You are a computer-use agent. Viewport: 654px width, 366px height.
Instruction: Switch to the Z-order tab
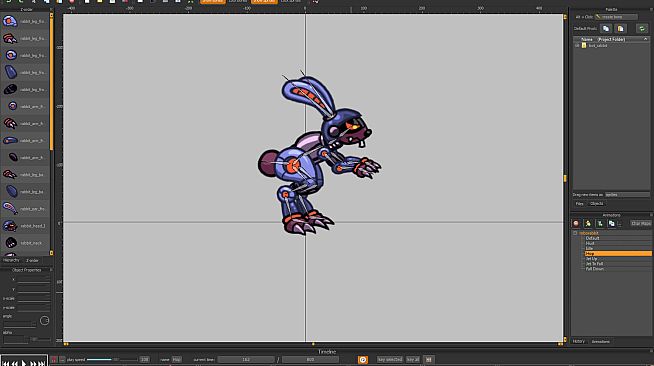[x=33, y=260]
